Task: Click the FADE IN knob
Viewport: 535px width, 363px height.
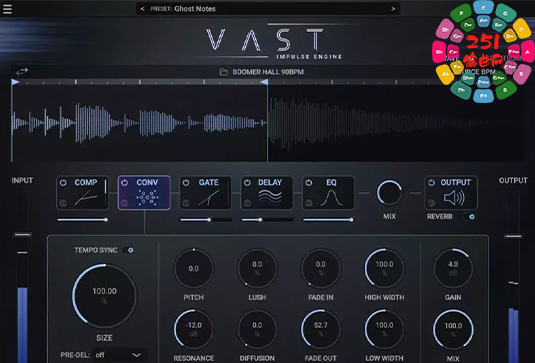Action: (321, 269)
